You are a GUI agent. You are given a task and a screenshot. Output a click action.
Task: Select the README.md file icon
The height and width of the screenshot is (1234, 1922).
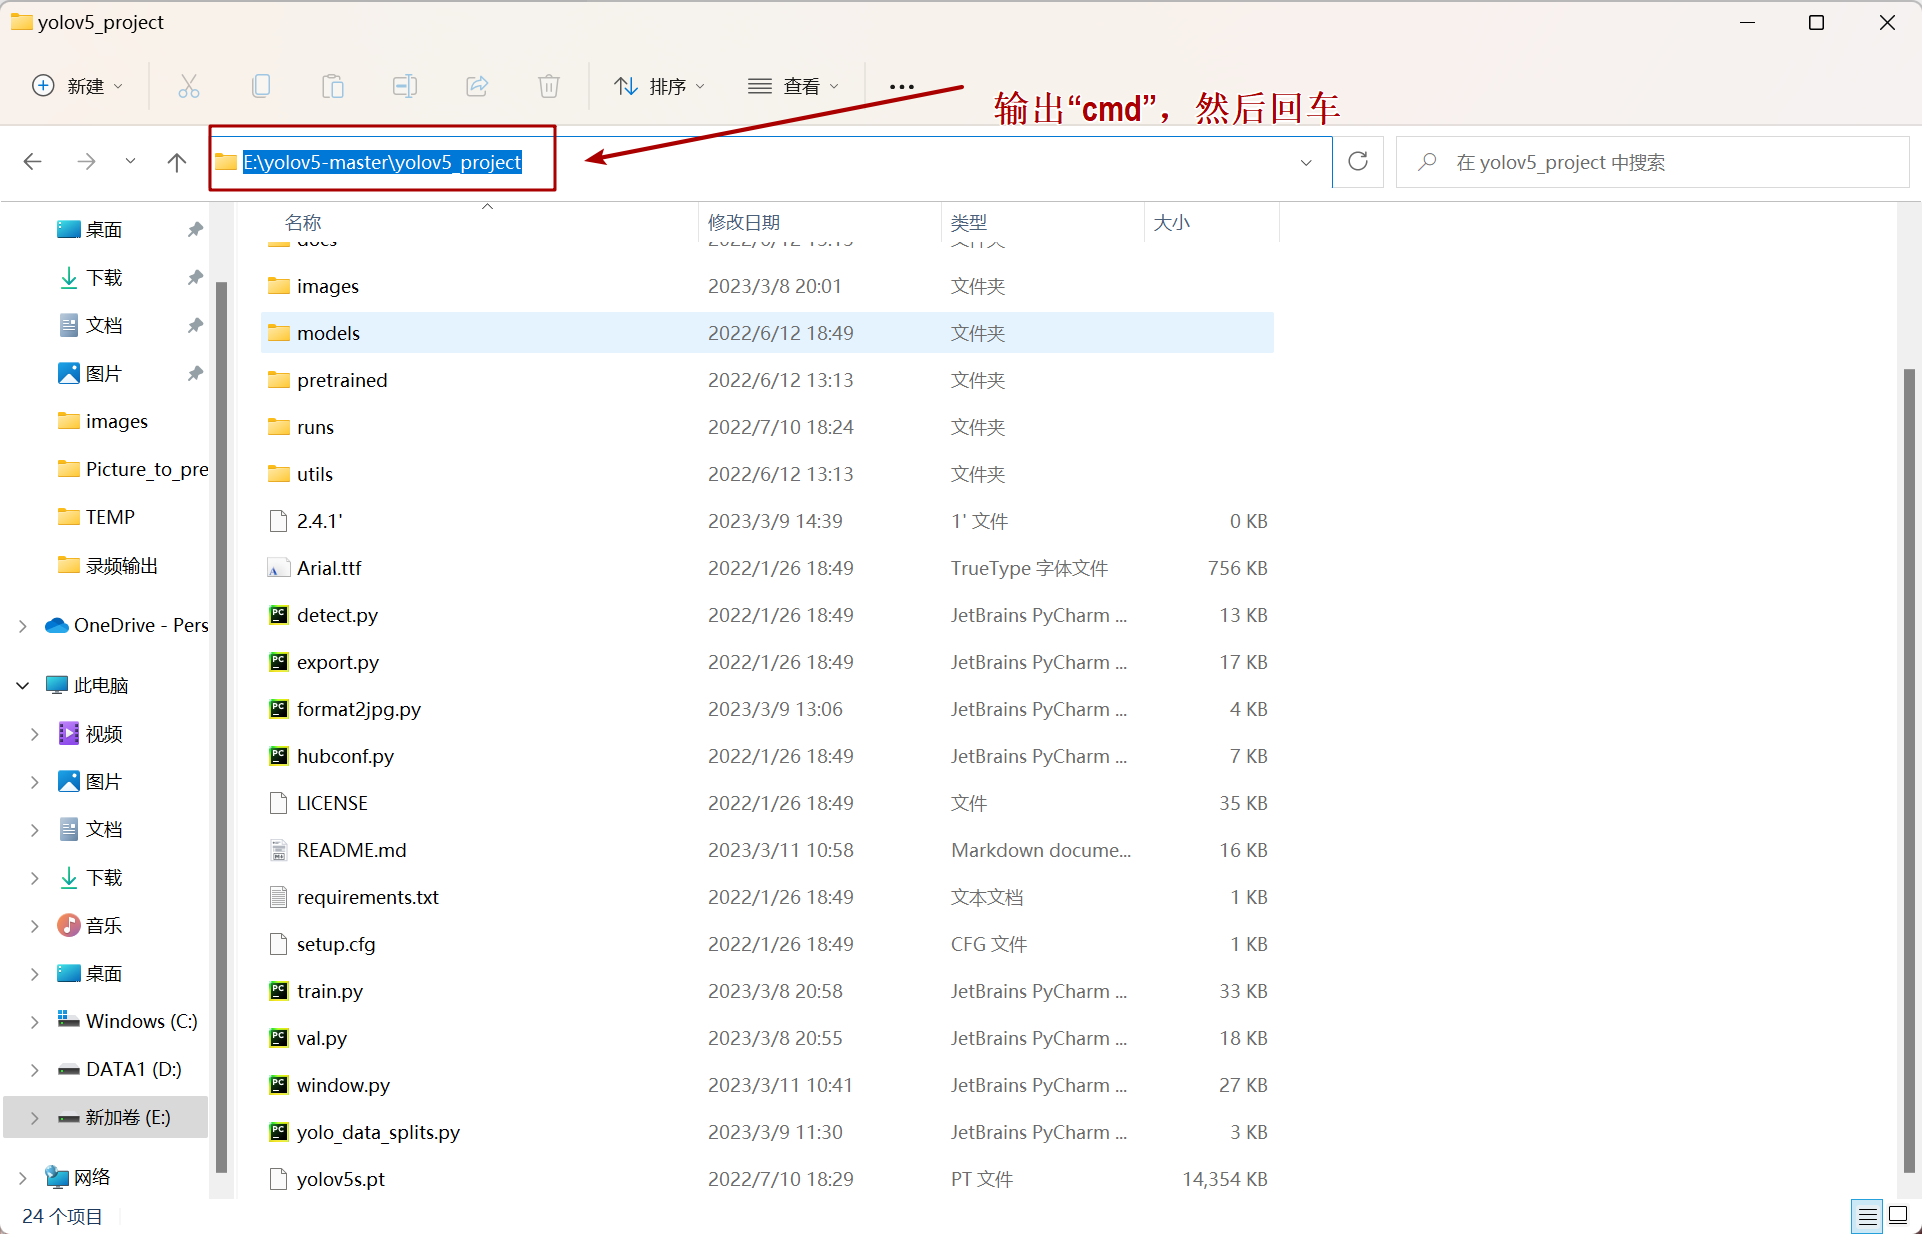click(279, 850)
